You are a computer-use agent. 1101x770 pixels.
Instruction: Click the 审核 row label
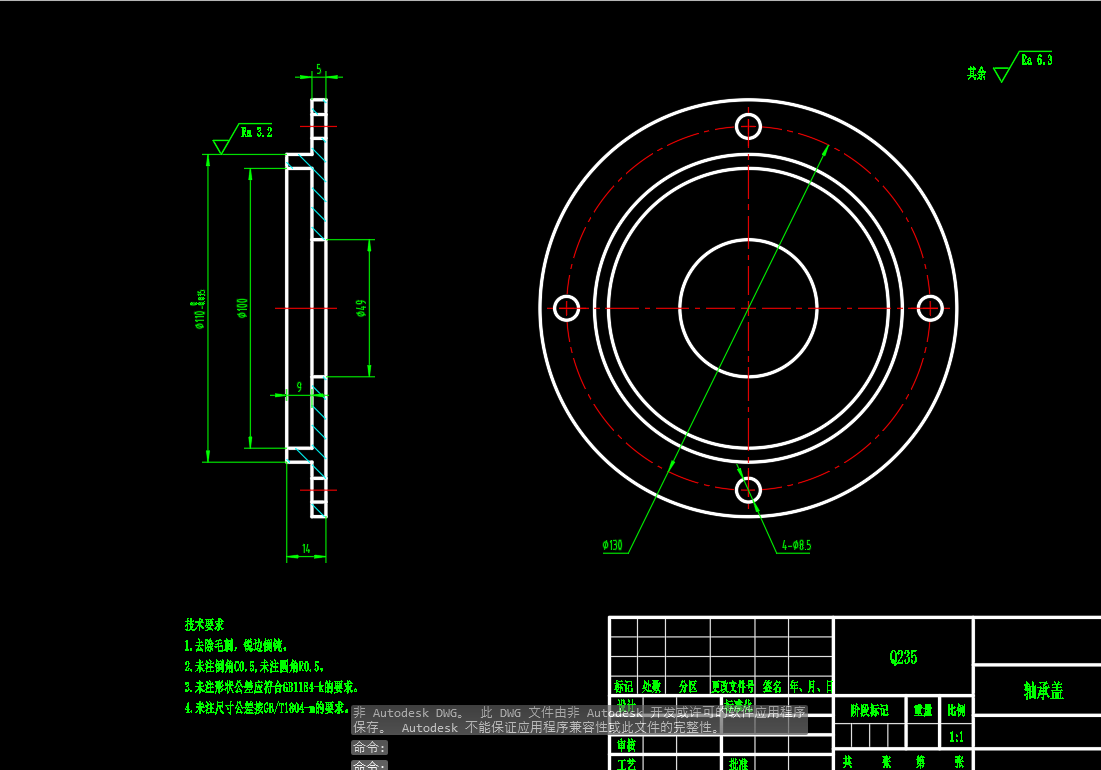point(626,745)
